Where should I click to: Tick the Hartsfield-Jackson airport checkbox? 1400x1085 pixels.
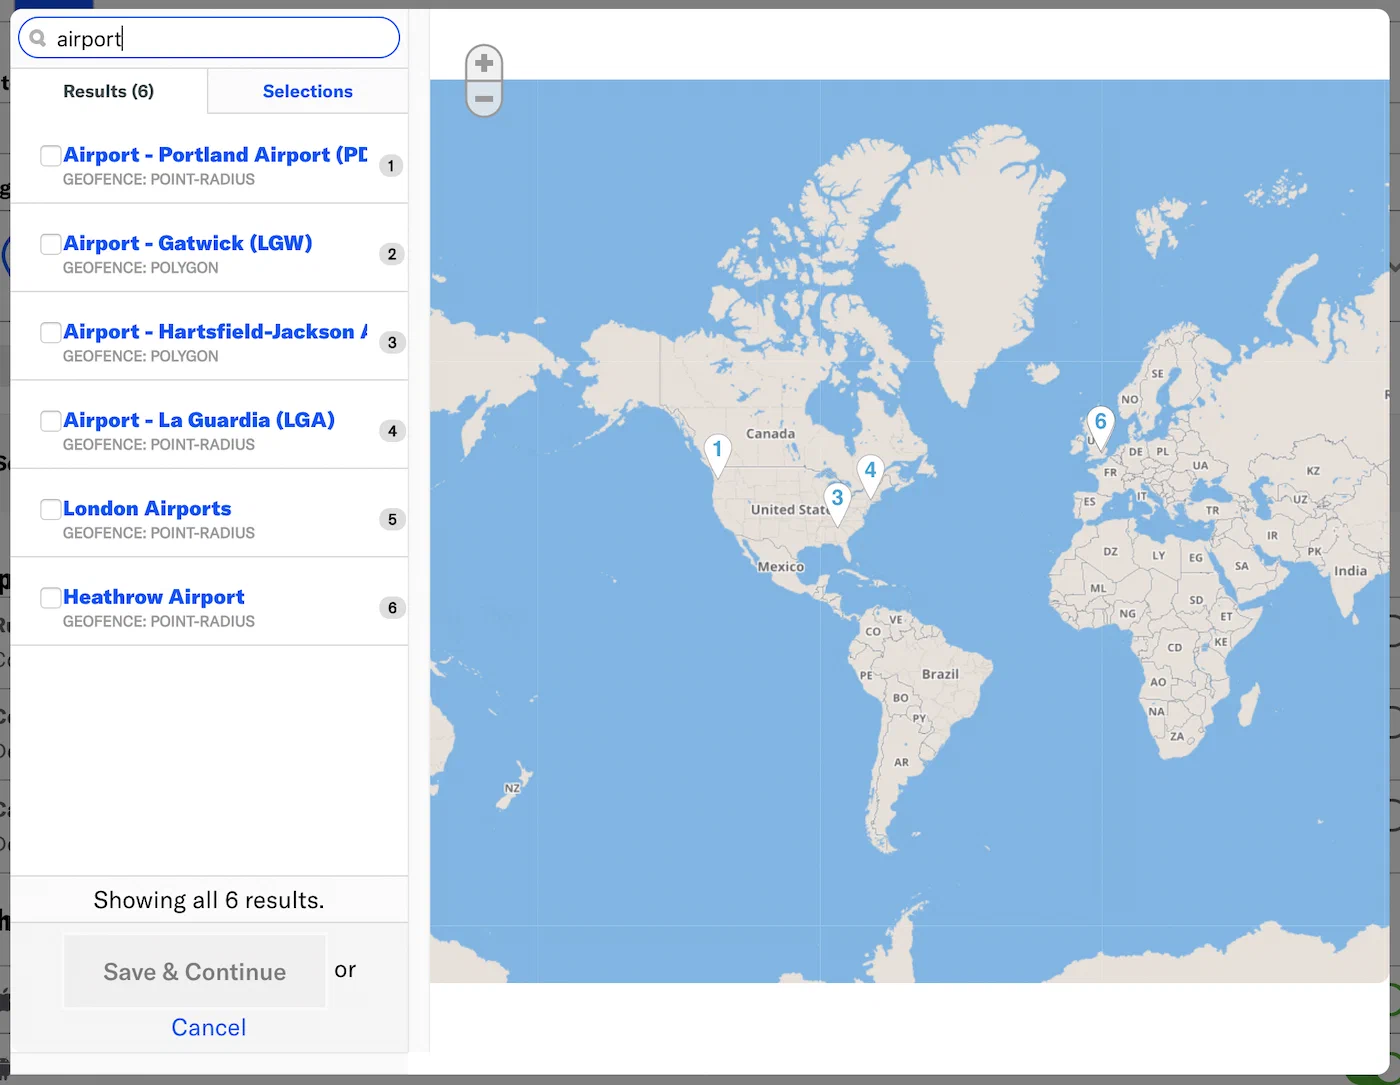click(50, 333)
